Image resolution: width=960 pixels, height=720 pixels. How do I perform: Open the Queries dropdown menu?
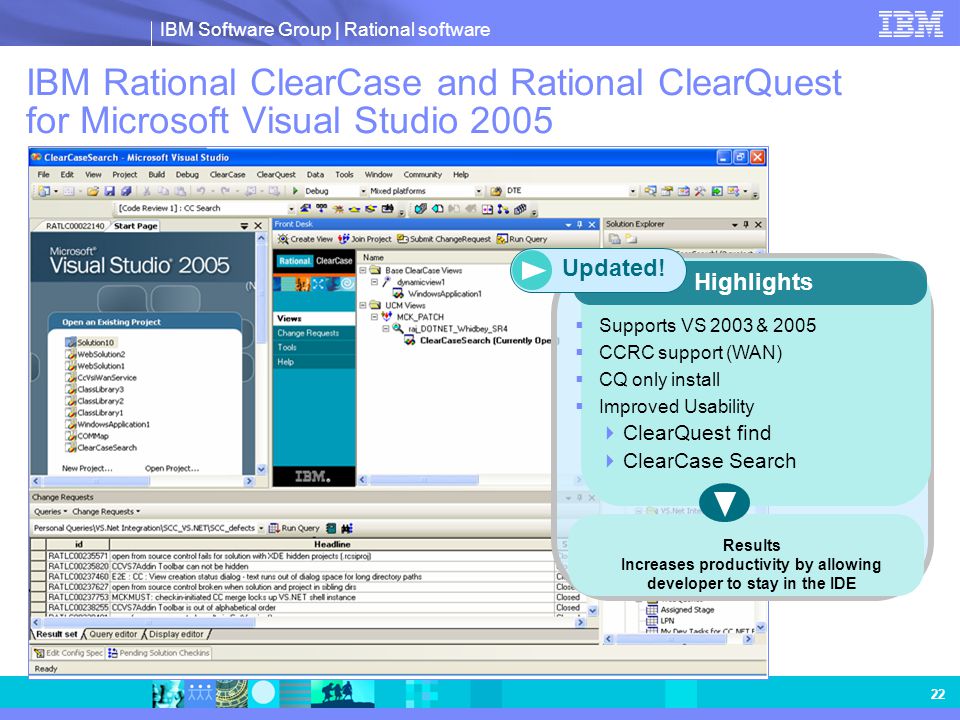coord(51,512)
